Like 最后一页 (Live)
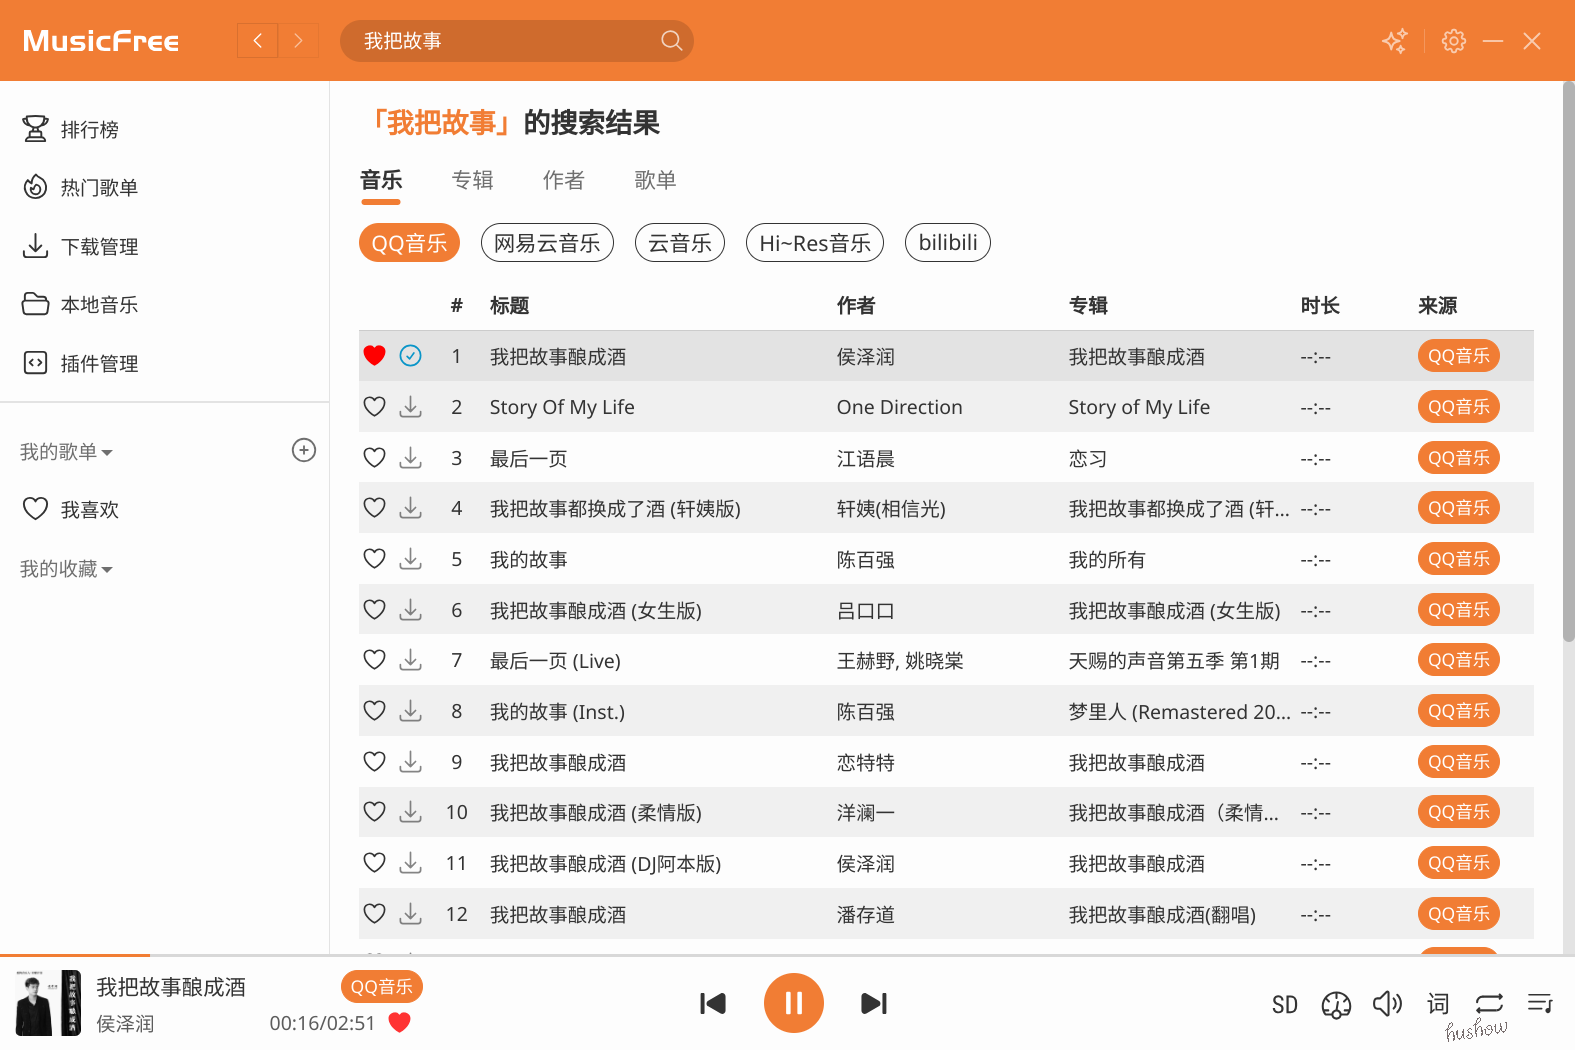This screenshot has height=1050, width=1575. point(375,660)
